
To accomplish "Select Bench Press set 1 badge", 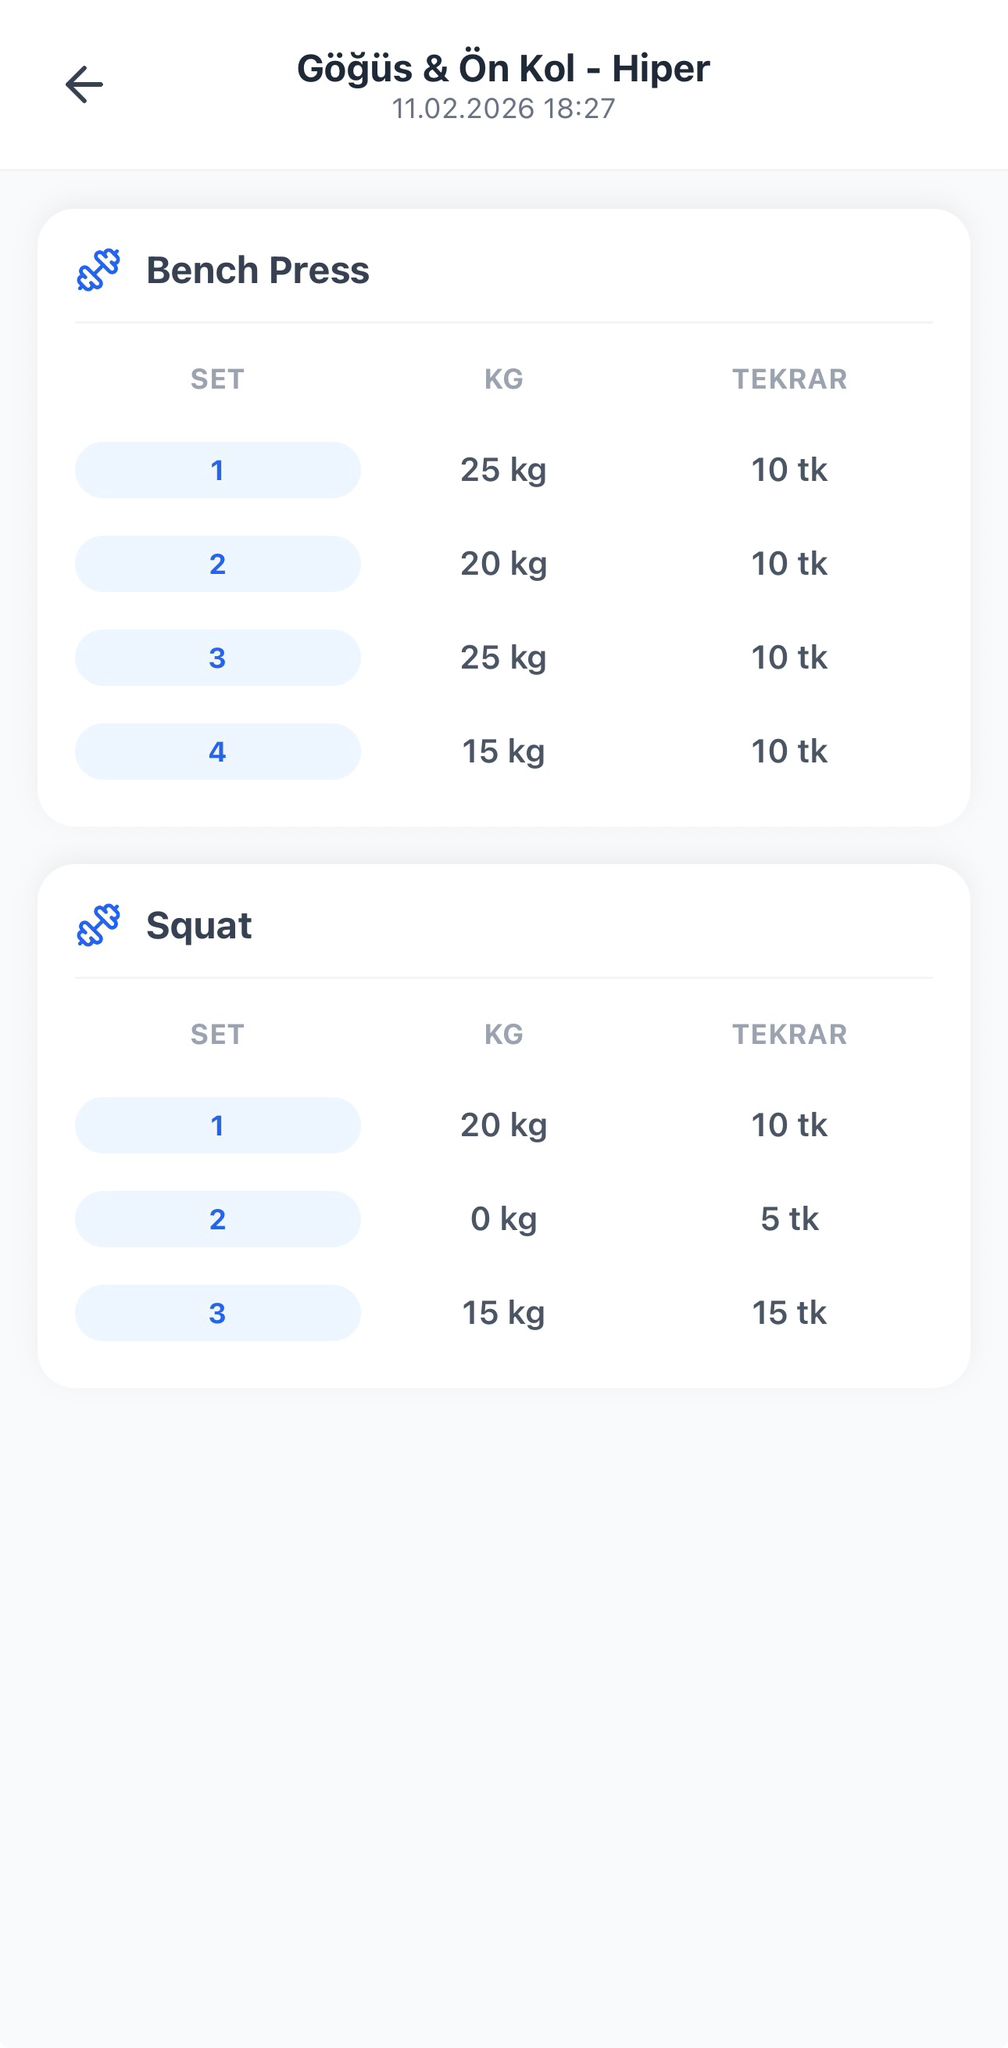I will click(x=217, y=470).
